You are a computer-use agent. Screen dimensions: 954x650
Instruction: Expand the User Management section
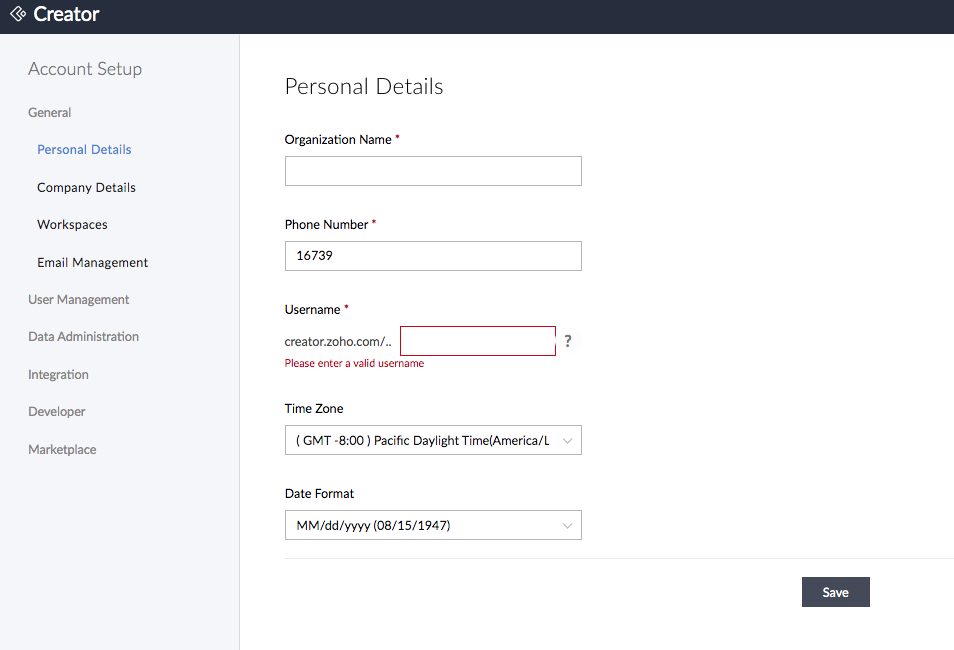(79, 300)
